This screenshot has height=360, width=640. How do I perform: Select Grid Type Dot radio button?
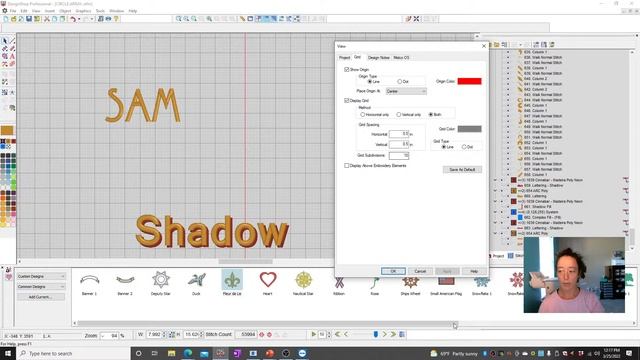464,147
